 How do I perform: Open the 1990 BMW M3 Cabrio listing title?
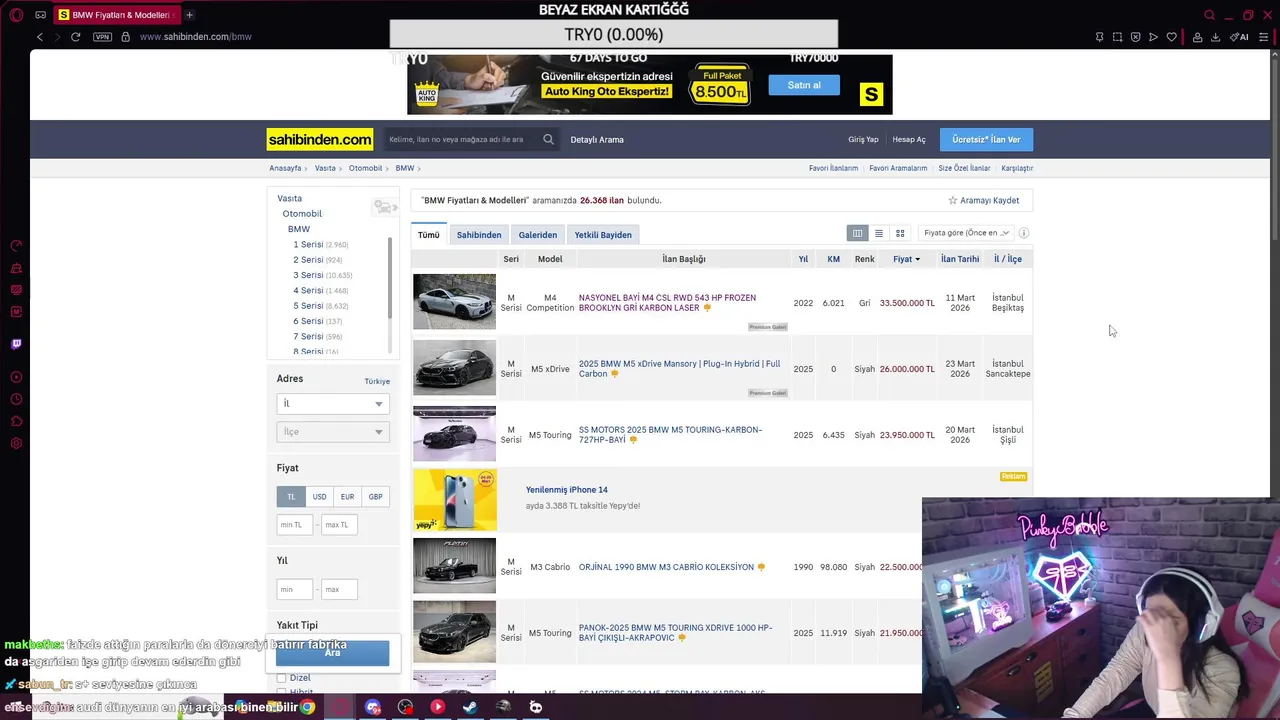pyautogui.click(x=666, y=567)
